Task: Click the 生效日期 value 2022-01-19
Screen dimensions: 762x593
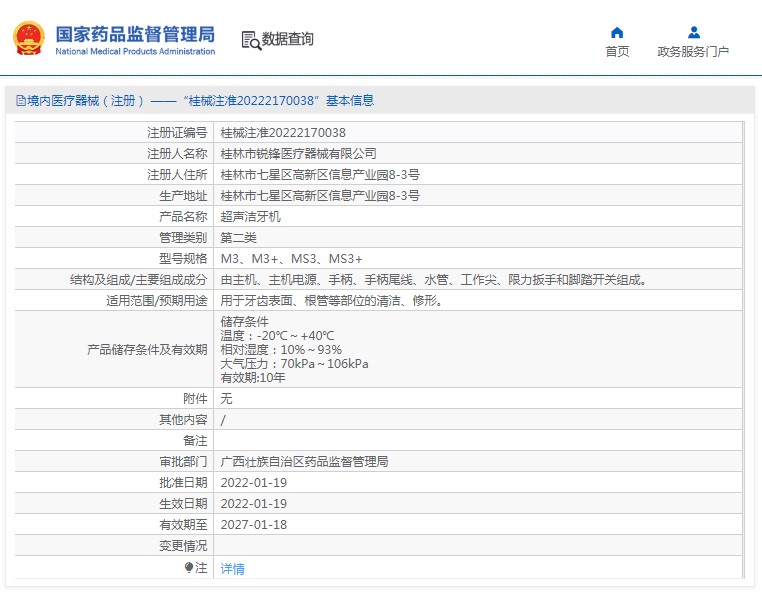Action: click(x=254, y=504)
